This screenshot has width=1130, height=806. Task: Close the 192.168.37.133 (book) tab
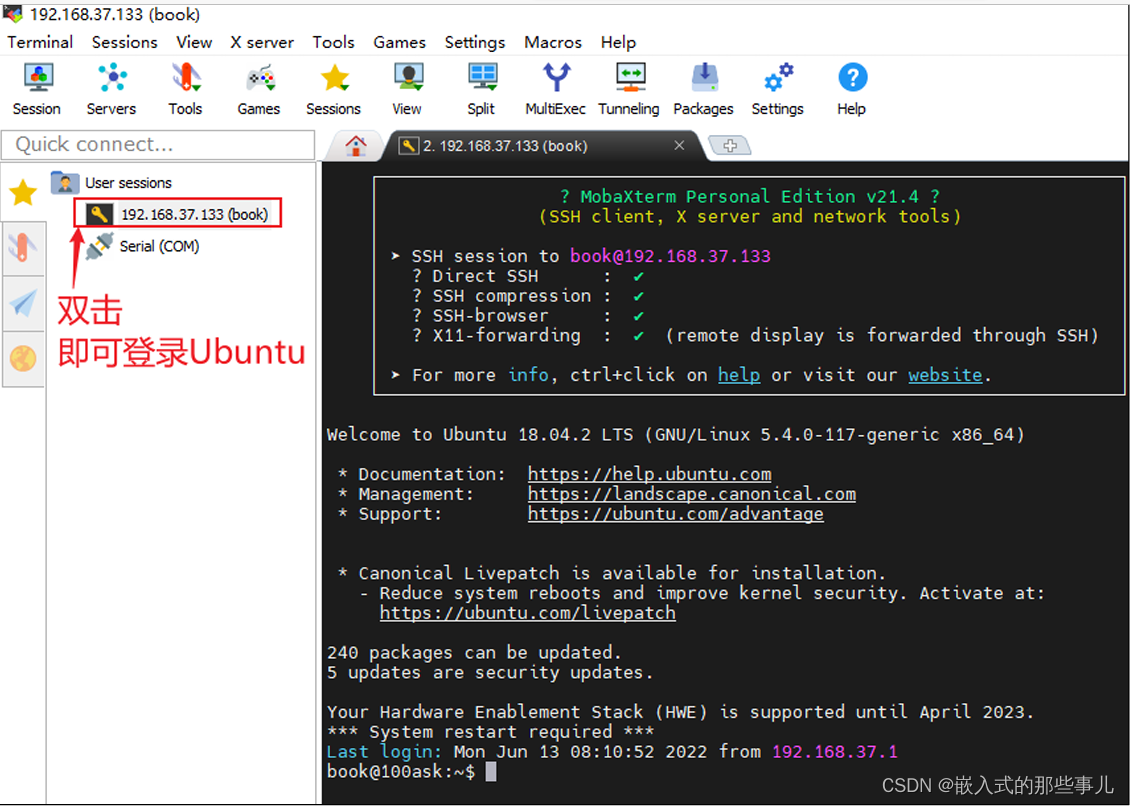click(679, 146)
